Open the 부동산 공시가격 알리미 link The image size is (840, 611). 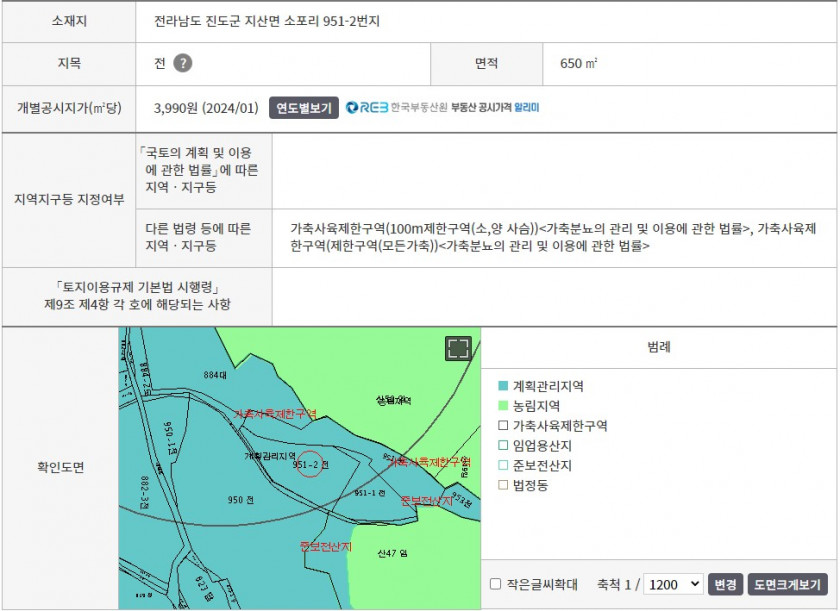[495, 108]
